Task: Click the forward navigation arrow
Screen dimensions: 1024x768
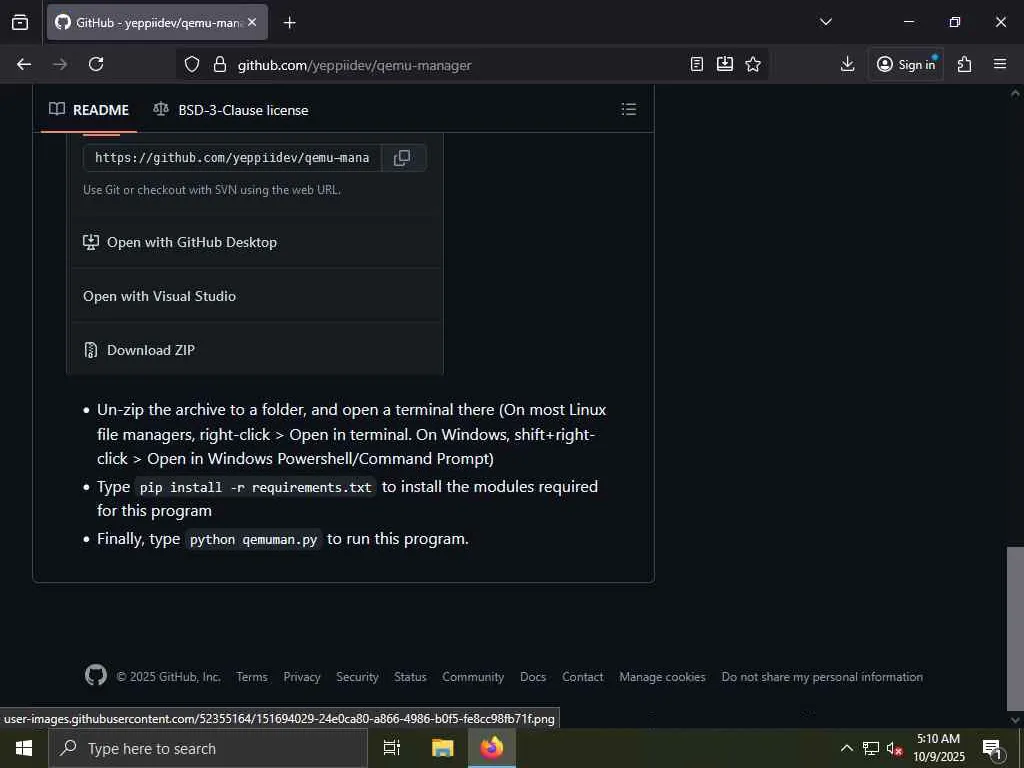Action: point(60,64)
